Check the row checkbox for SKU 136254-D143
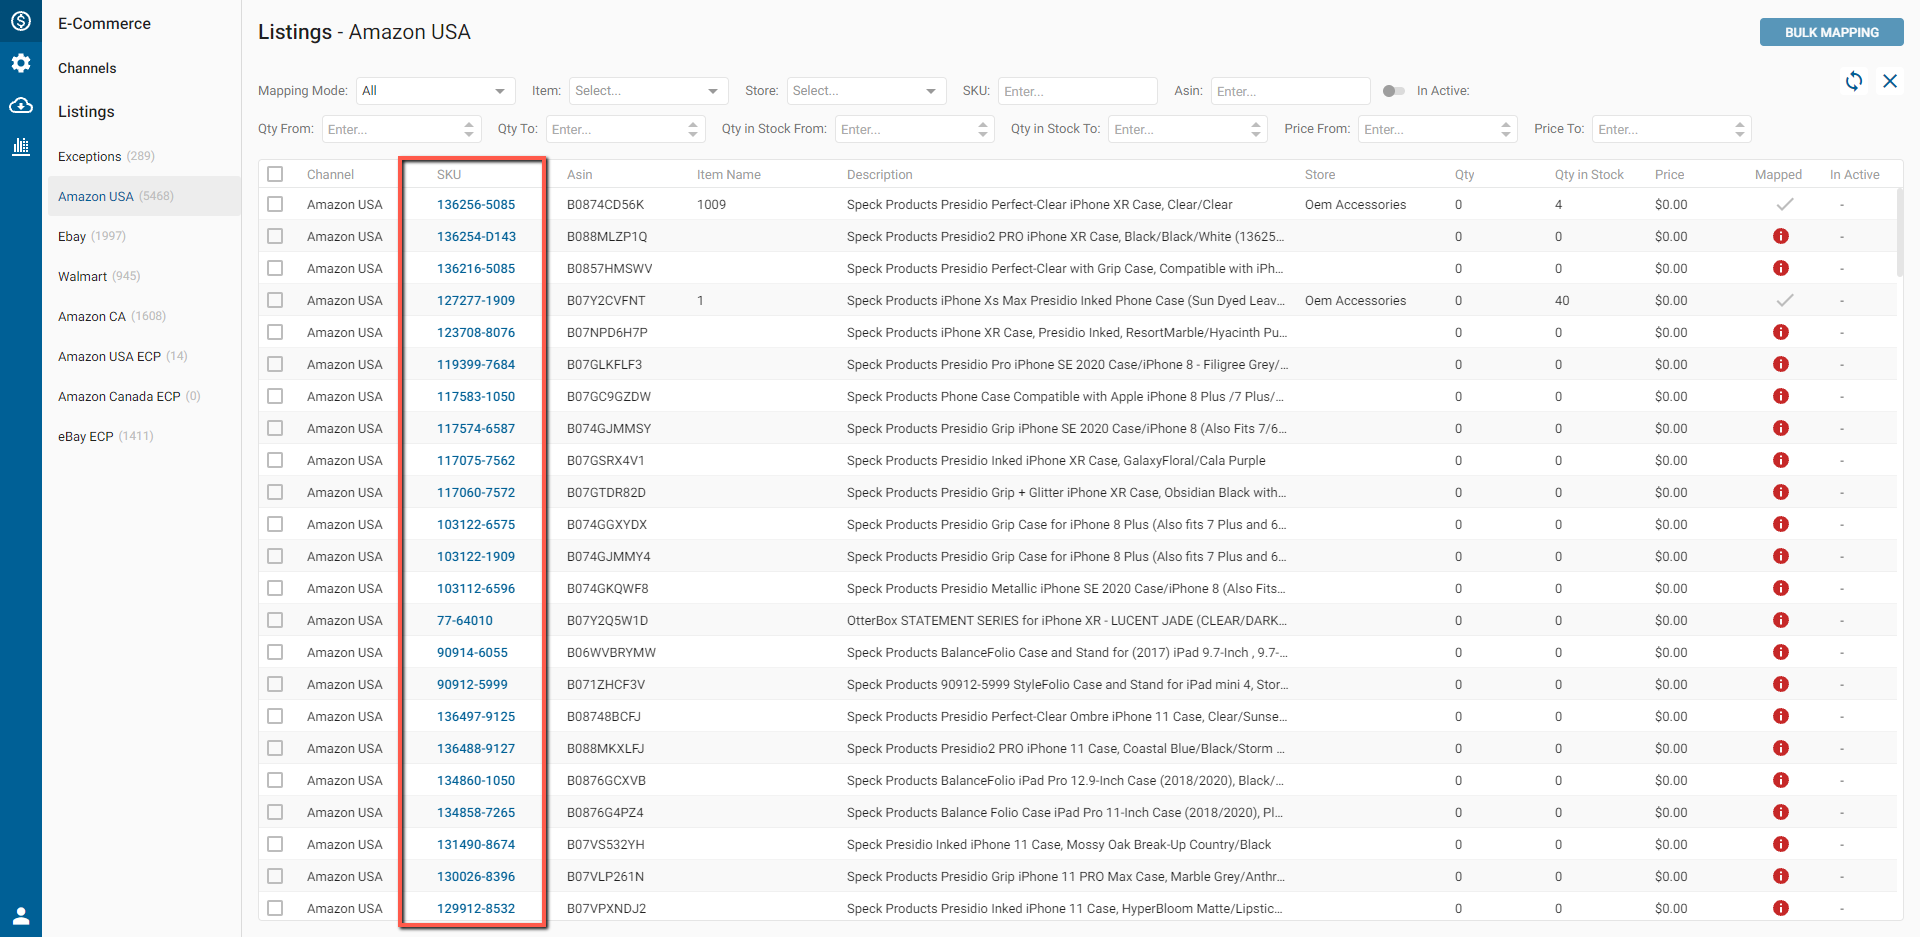Screen dimensions: 1920x937 coord(275,236)
